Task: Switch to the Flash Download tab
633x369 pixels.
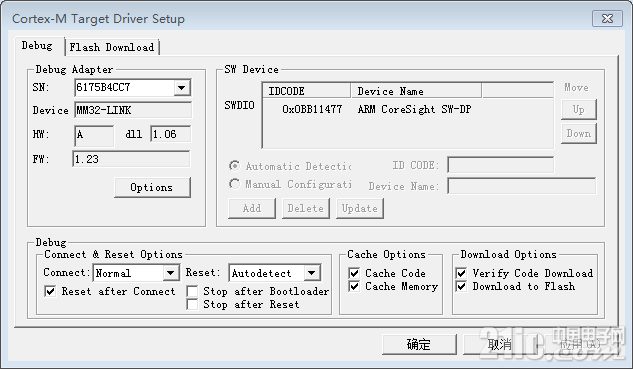Action: pyautogui.click(x=112, y=47)
